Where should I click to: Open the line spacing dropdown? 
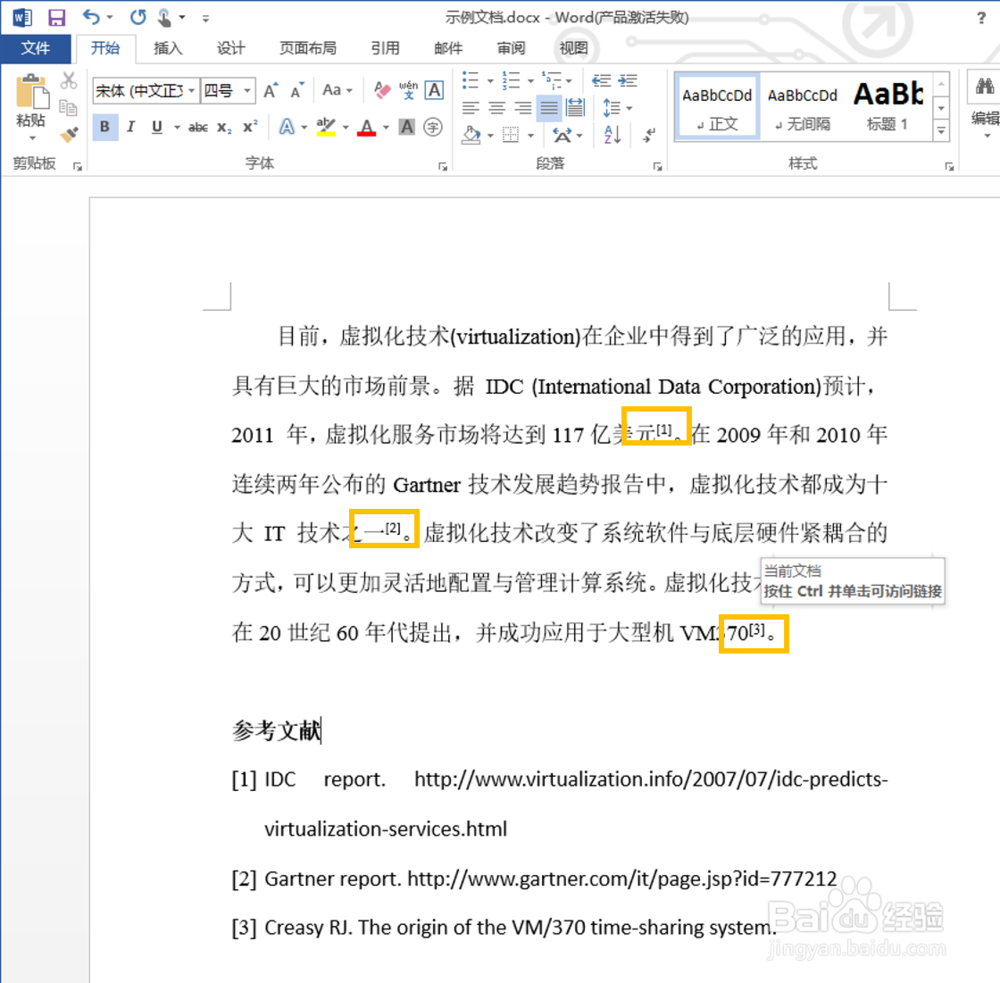[617, 108]
